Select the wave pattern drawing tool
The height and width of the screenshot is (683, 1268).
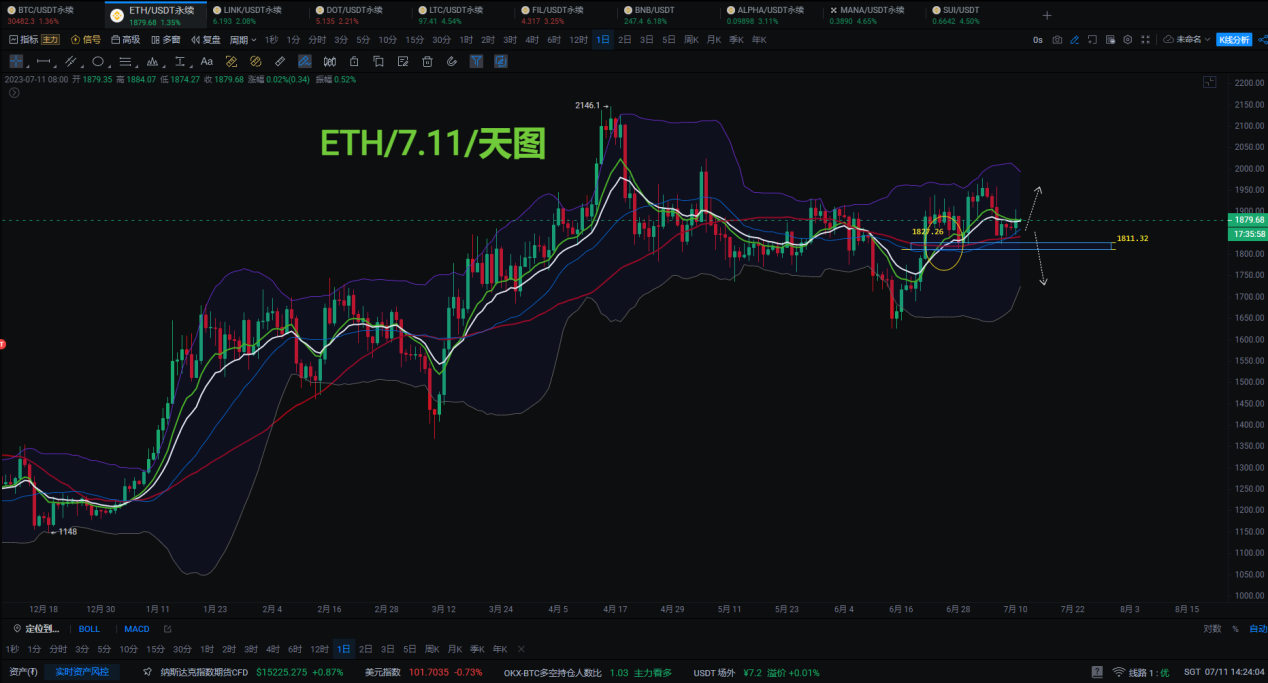[x=152, y=61]
